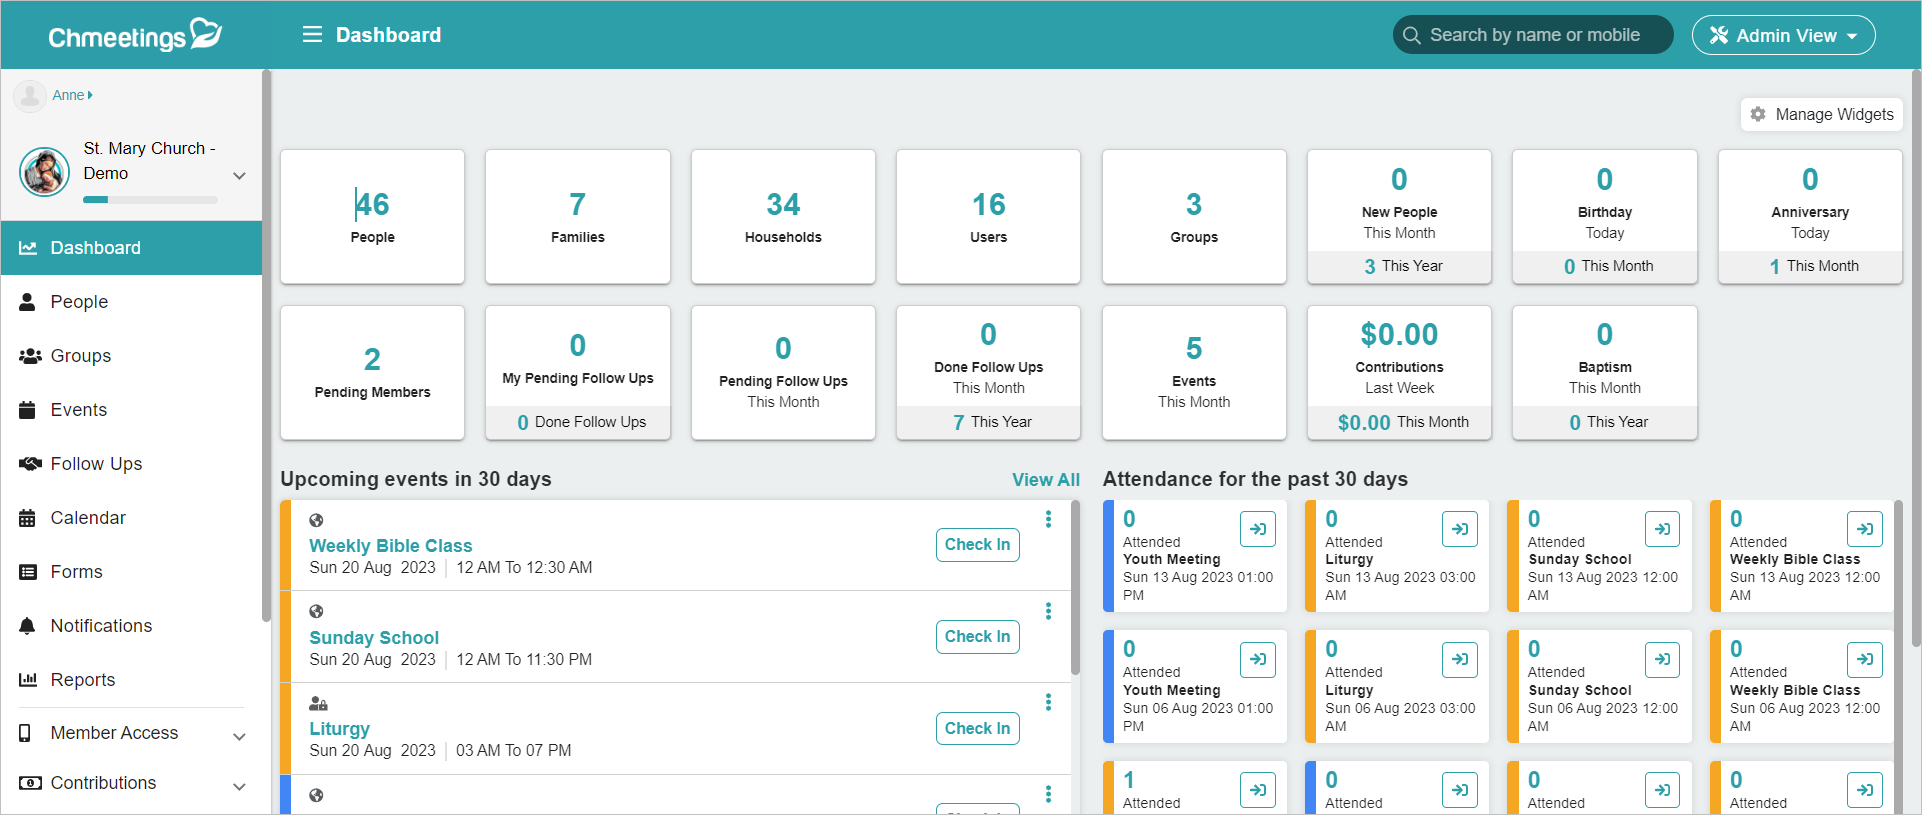Screen dimensions: 1922x815
Task: Click the Chmeetings logo
Action: pos(135,35)
